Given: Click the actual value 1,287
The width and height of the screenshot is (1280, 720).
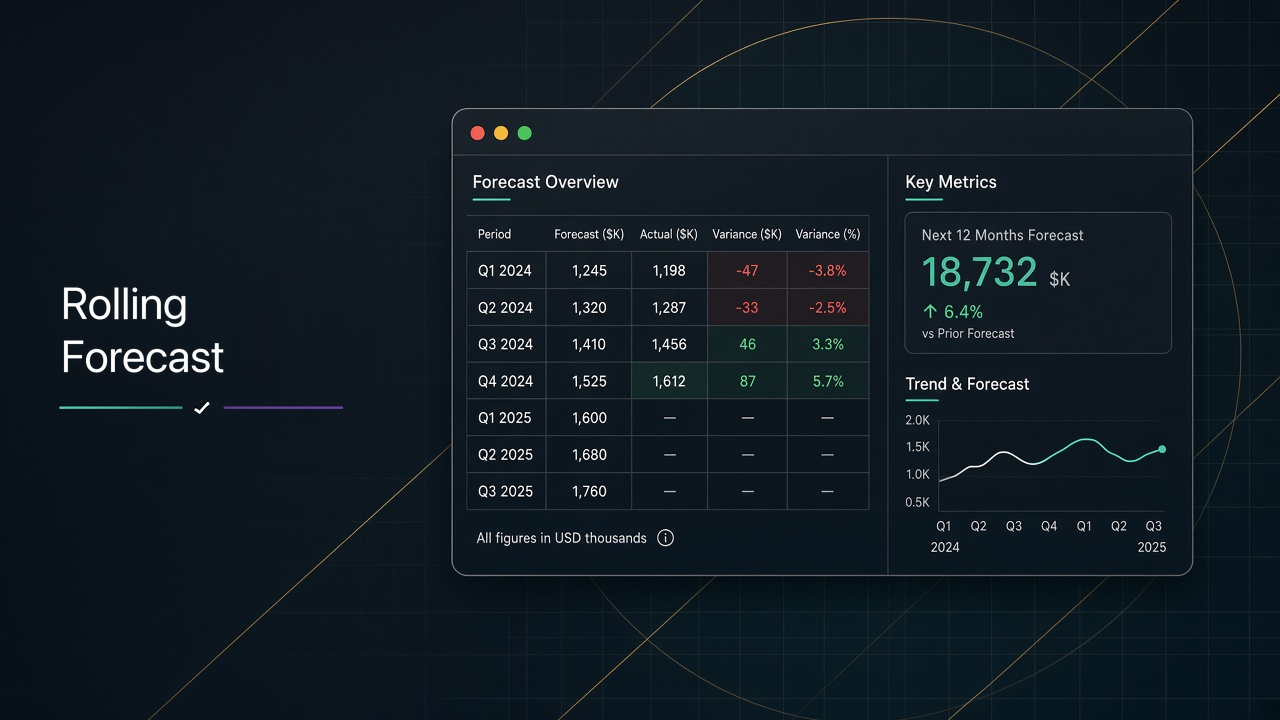Looking at the screenshot, I should [x=669, y=307].
